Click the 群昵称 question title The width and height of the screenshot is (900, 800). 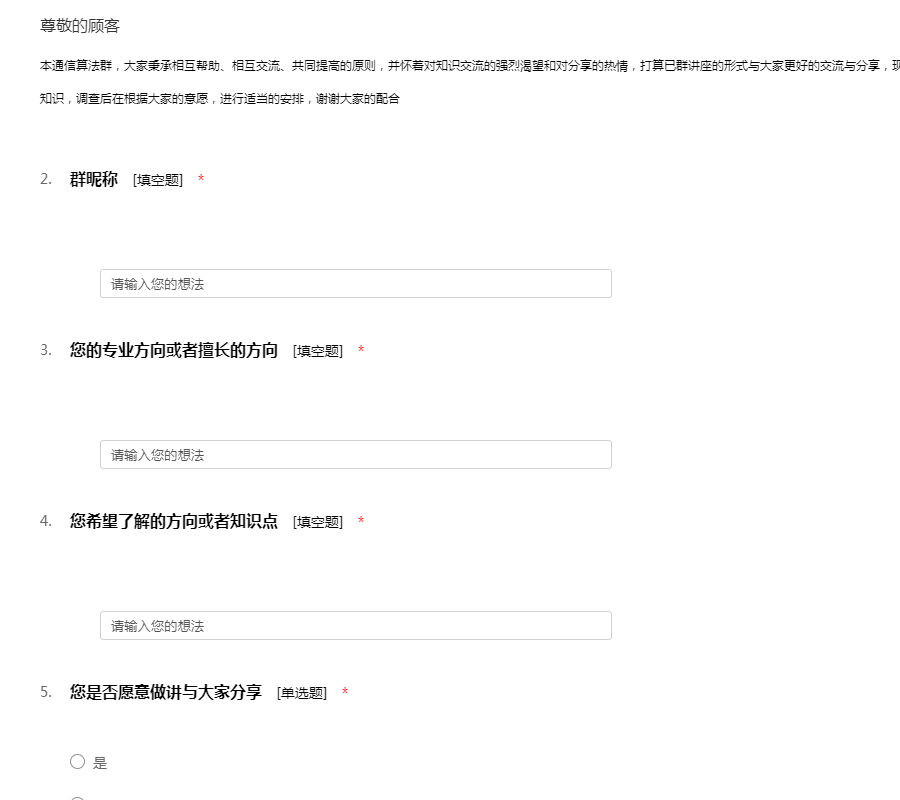point(94,179)
